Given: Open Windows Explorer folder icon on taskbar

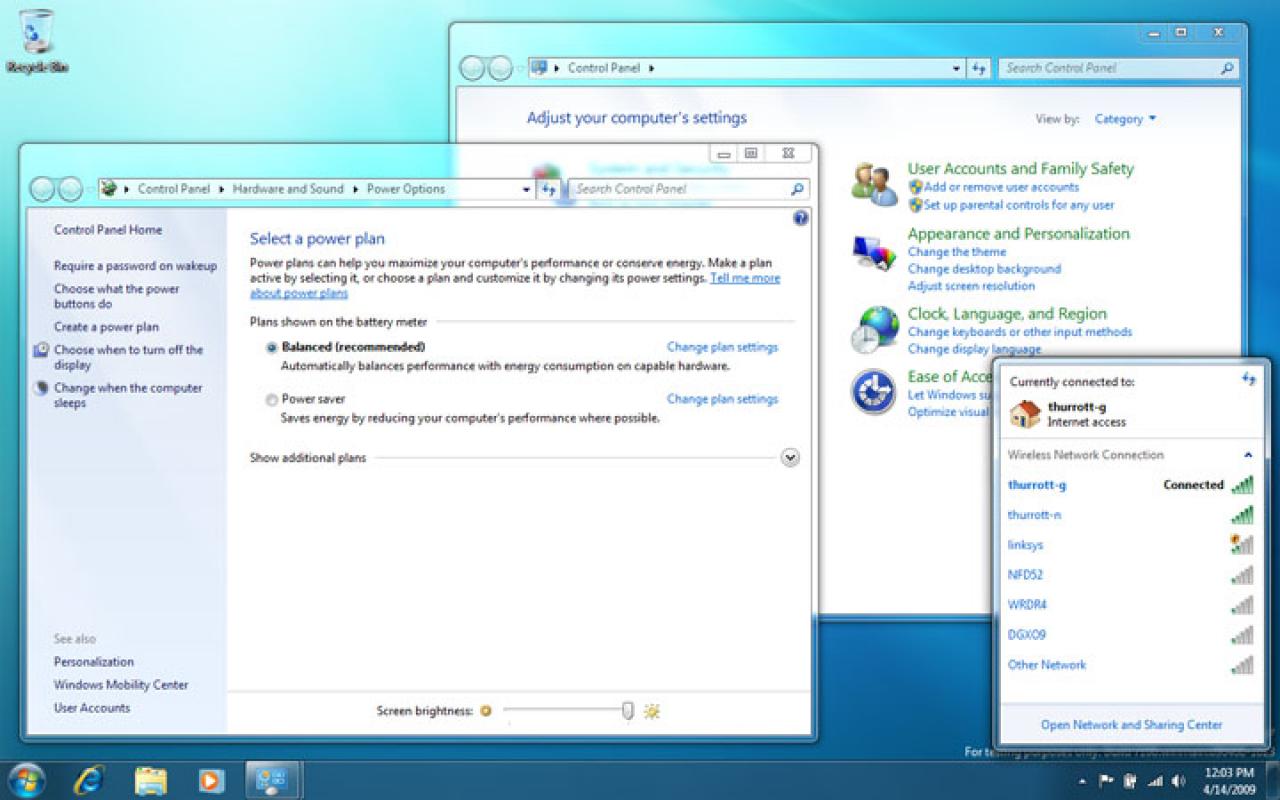Looking at the screenshot, I should tap(150, 780).
